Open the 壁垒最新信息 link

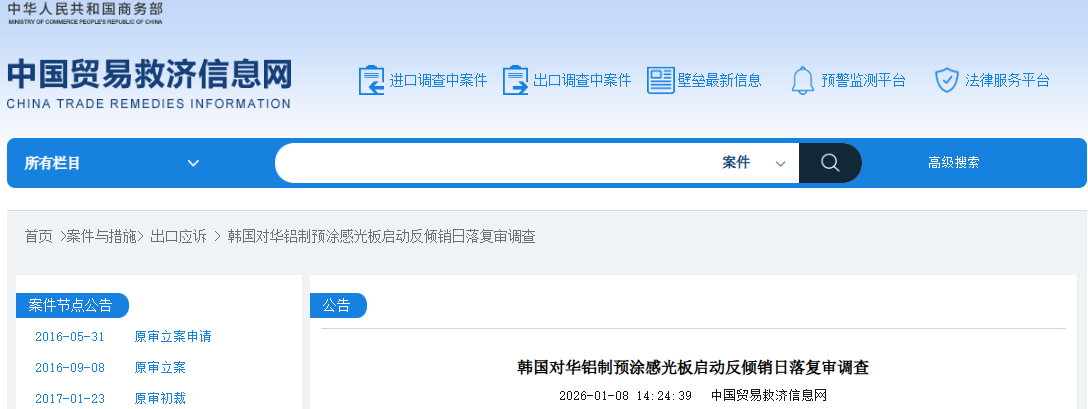point(720,81)
